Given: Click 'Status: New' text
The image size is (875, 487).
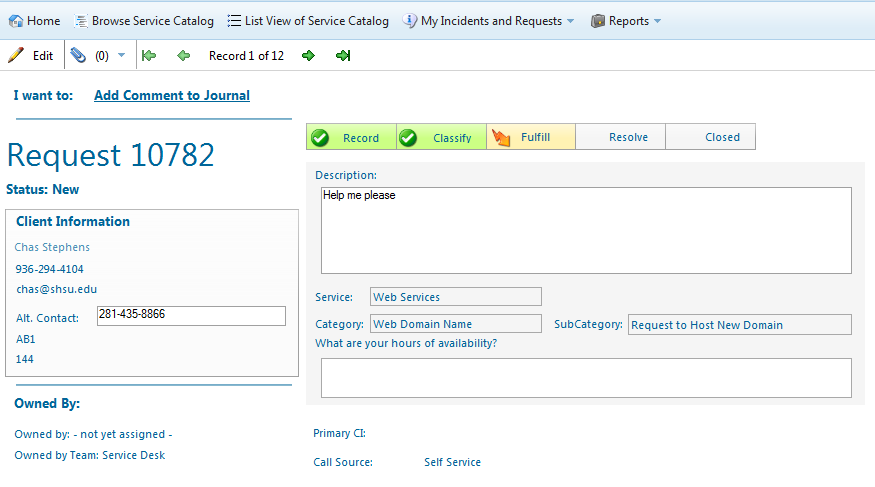Looking at the screenshot, I should tap(42, 190).
